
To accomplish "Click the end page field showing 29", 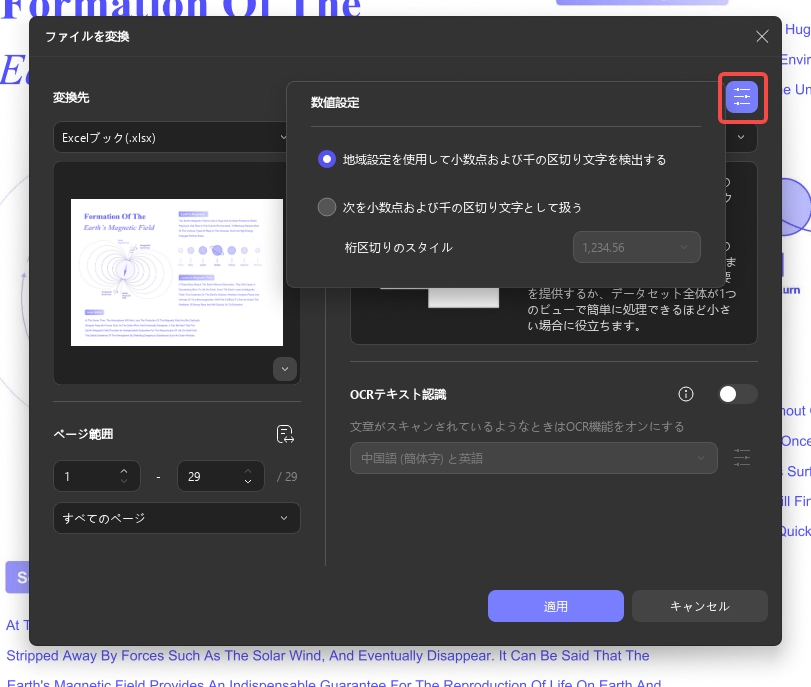I will pyautogui.click(x=221, y=476).
